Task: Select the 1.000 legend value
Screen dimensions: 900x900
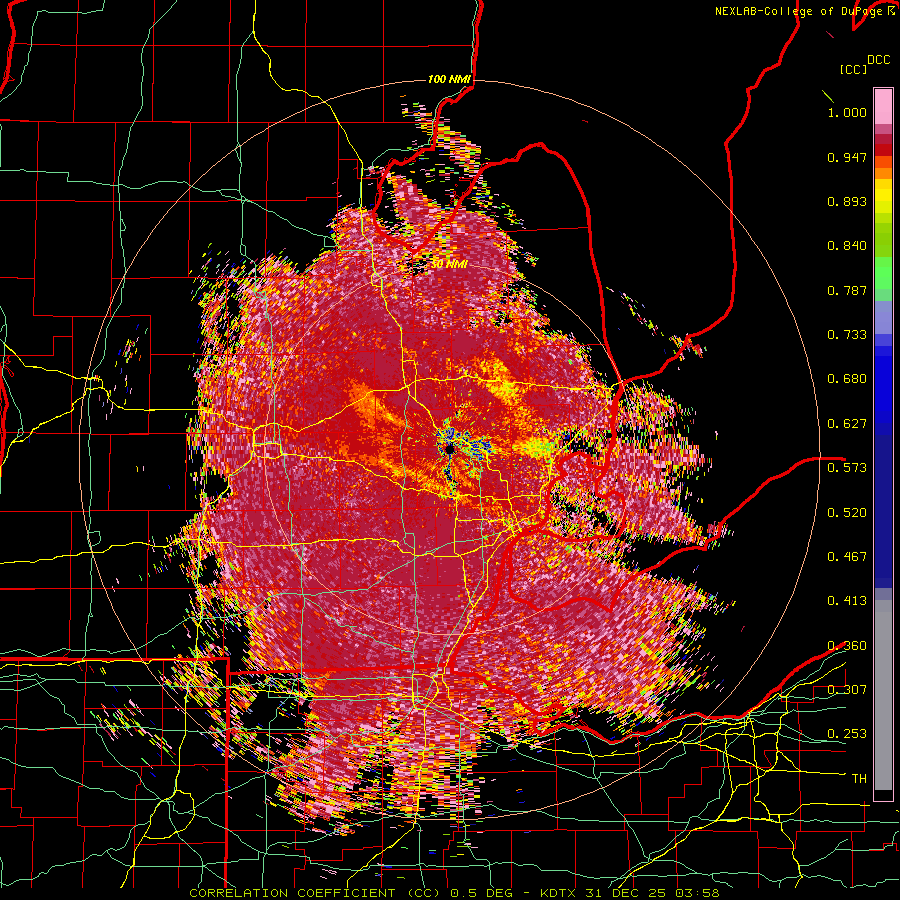Action: click(847, 112)
